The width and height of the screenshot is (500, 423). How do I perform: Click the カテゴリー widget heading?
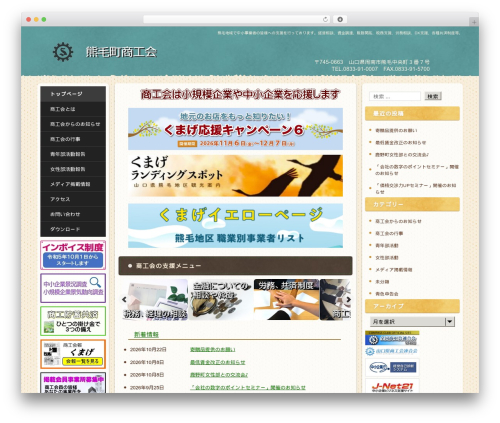[412, 204]
